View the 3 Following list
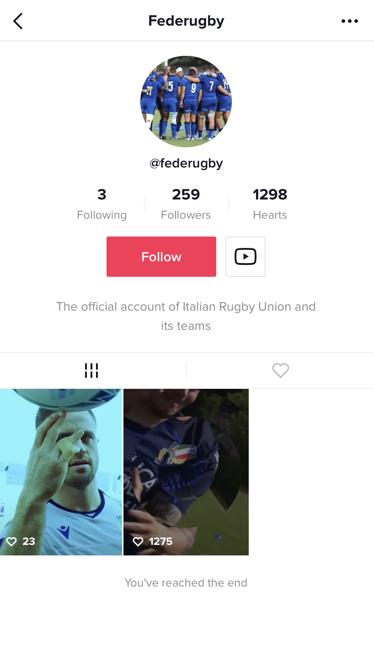Image resolution: width=374 pixels, height=646 pixels. pyautogui.click(x=102, y=204)
